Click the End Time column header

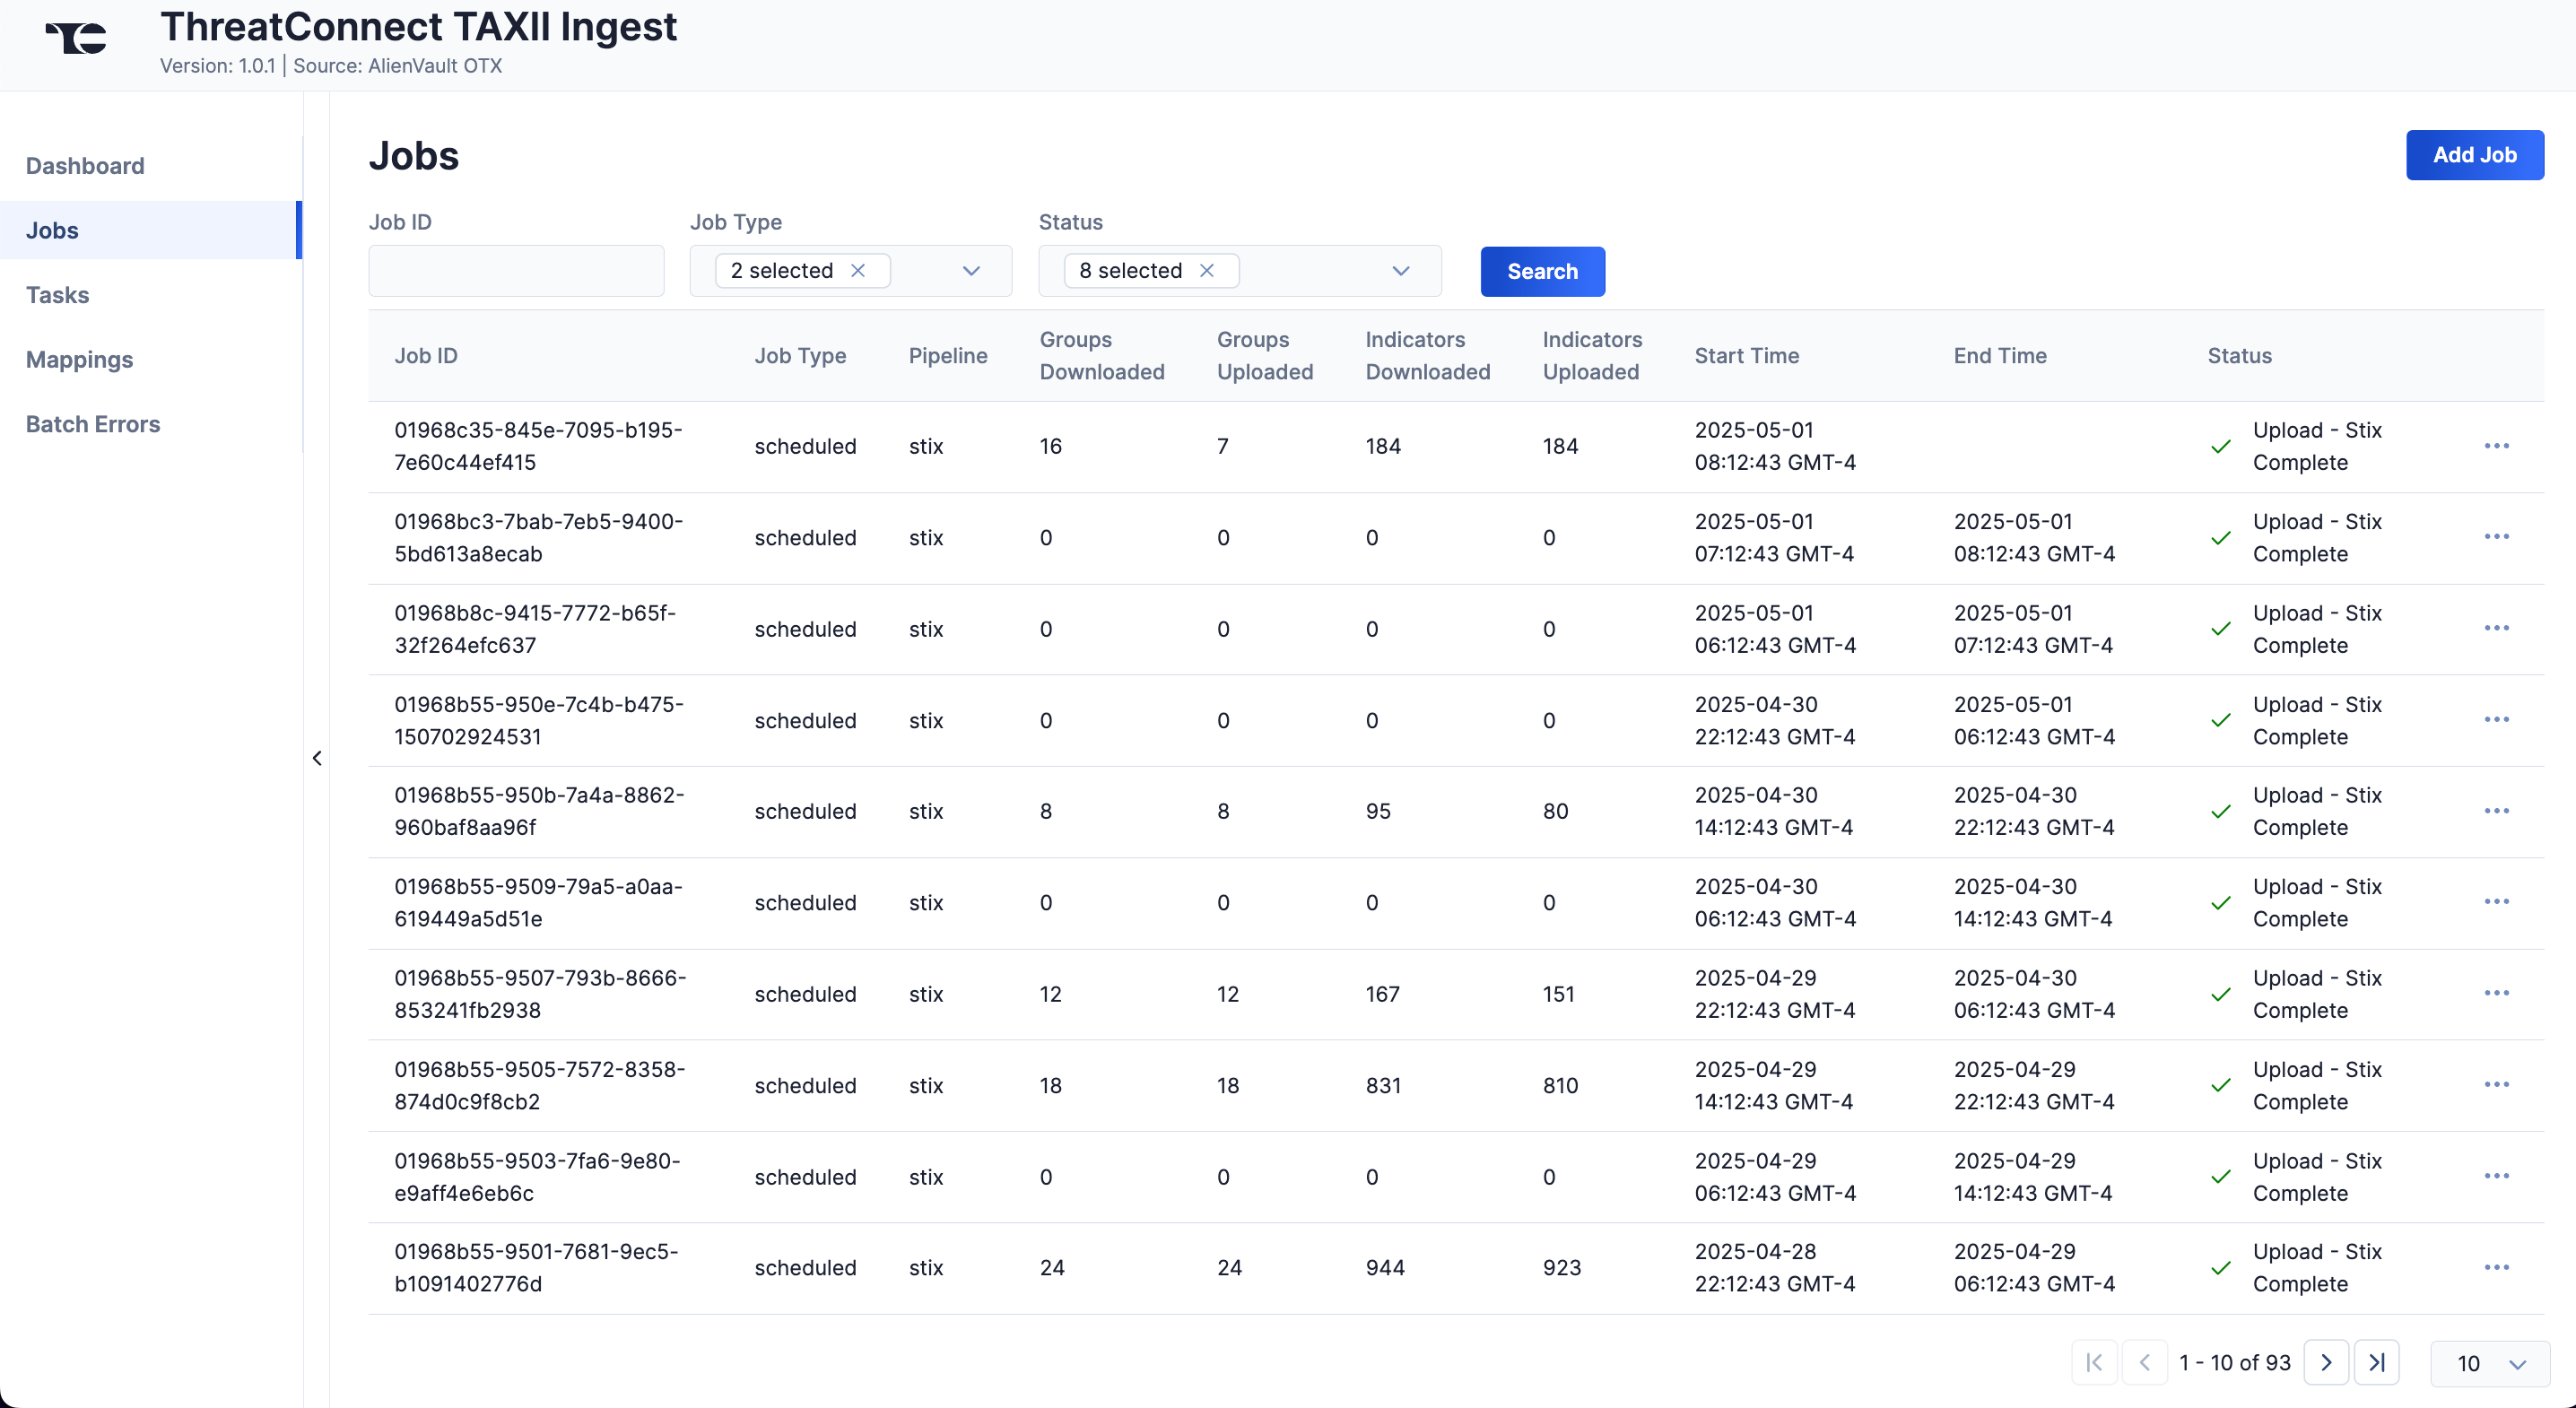click(x=2000, y=356)
